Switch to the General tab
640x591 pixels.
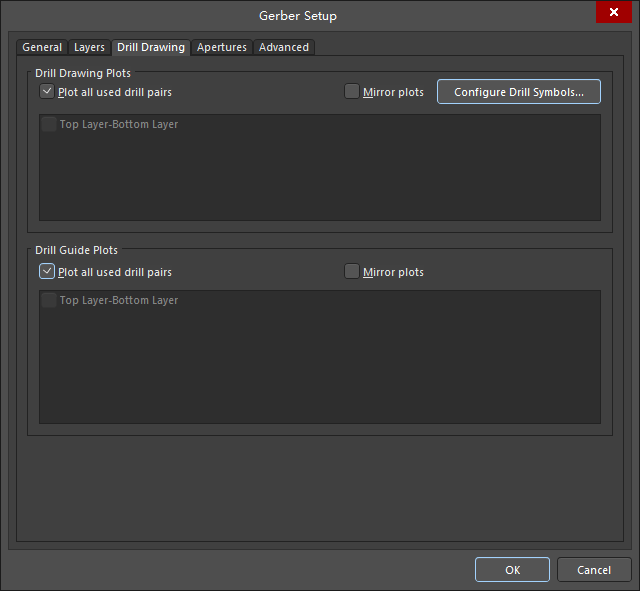pos(42,47)
